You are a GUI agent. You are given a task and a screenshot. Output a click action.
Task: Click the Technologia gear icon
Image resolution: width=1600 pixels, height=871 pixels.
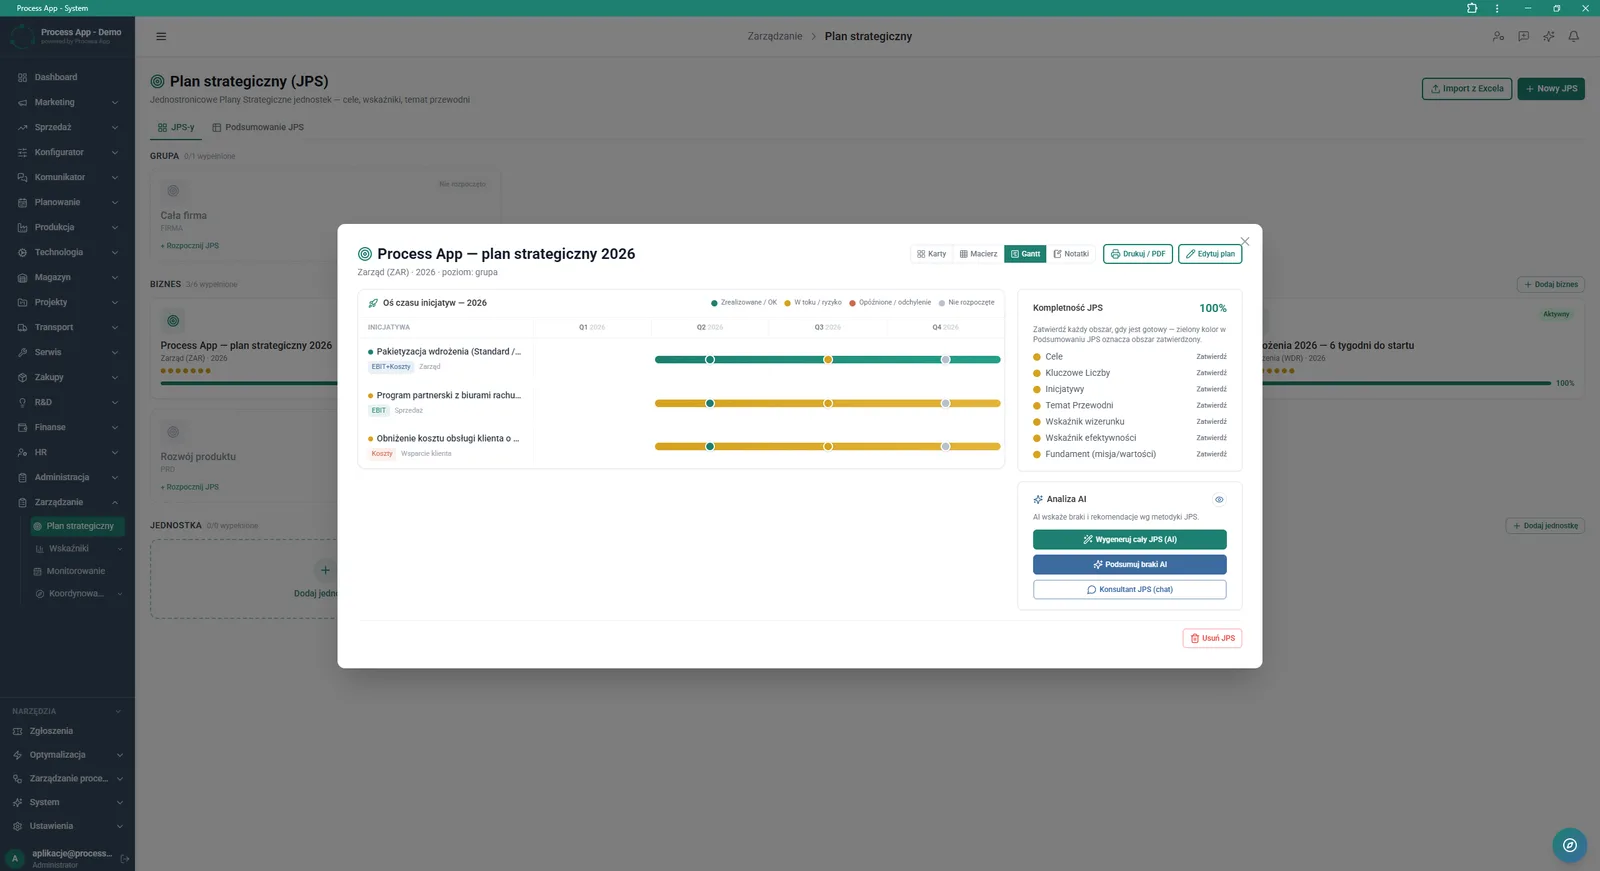point(22,252)
